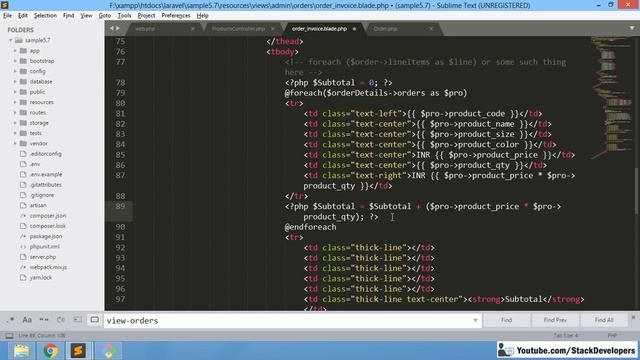Open the .gitignore file
Viewport: 640px width, 360px height.
pos(42,195)
